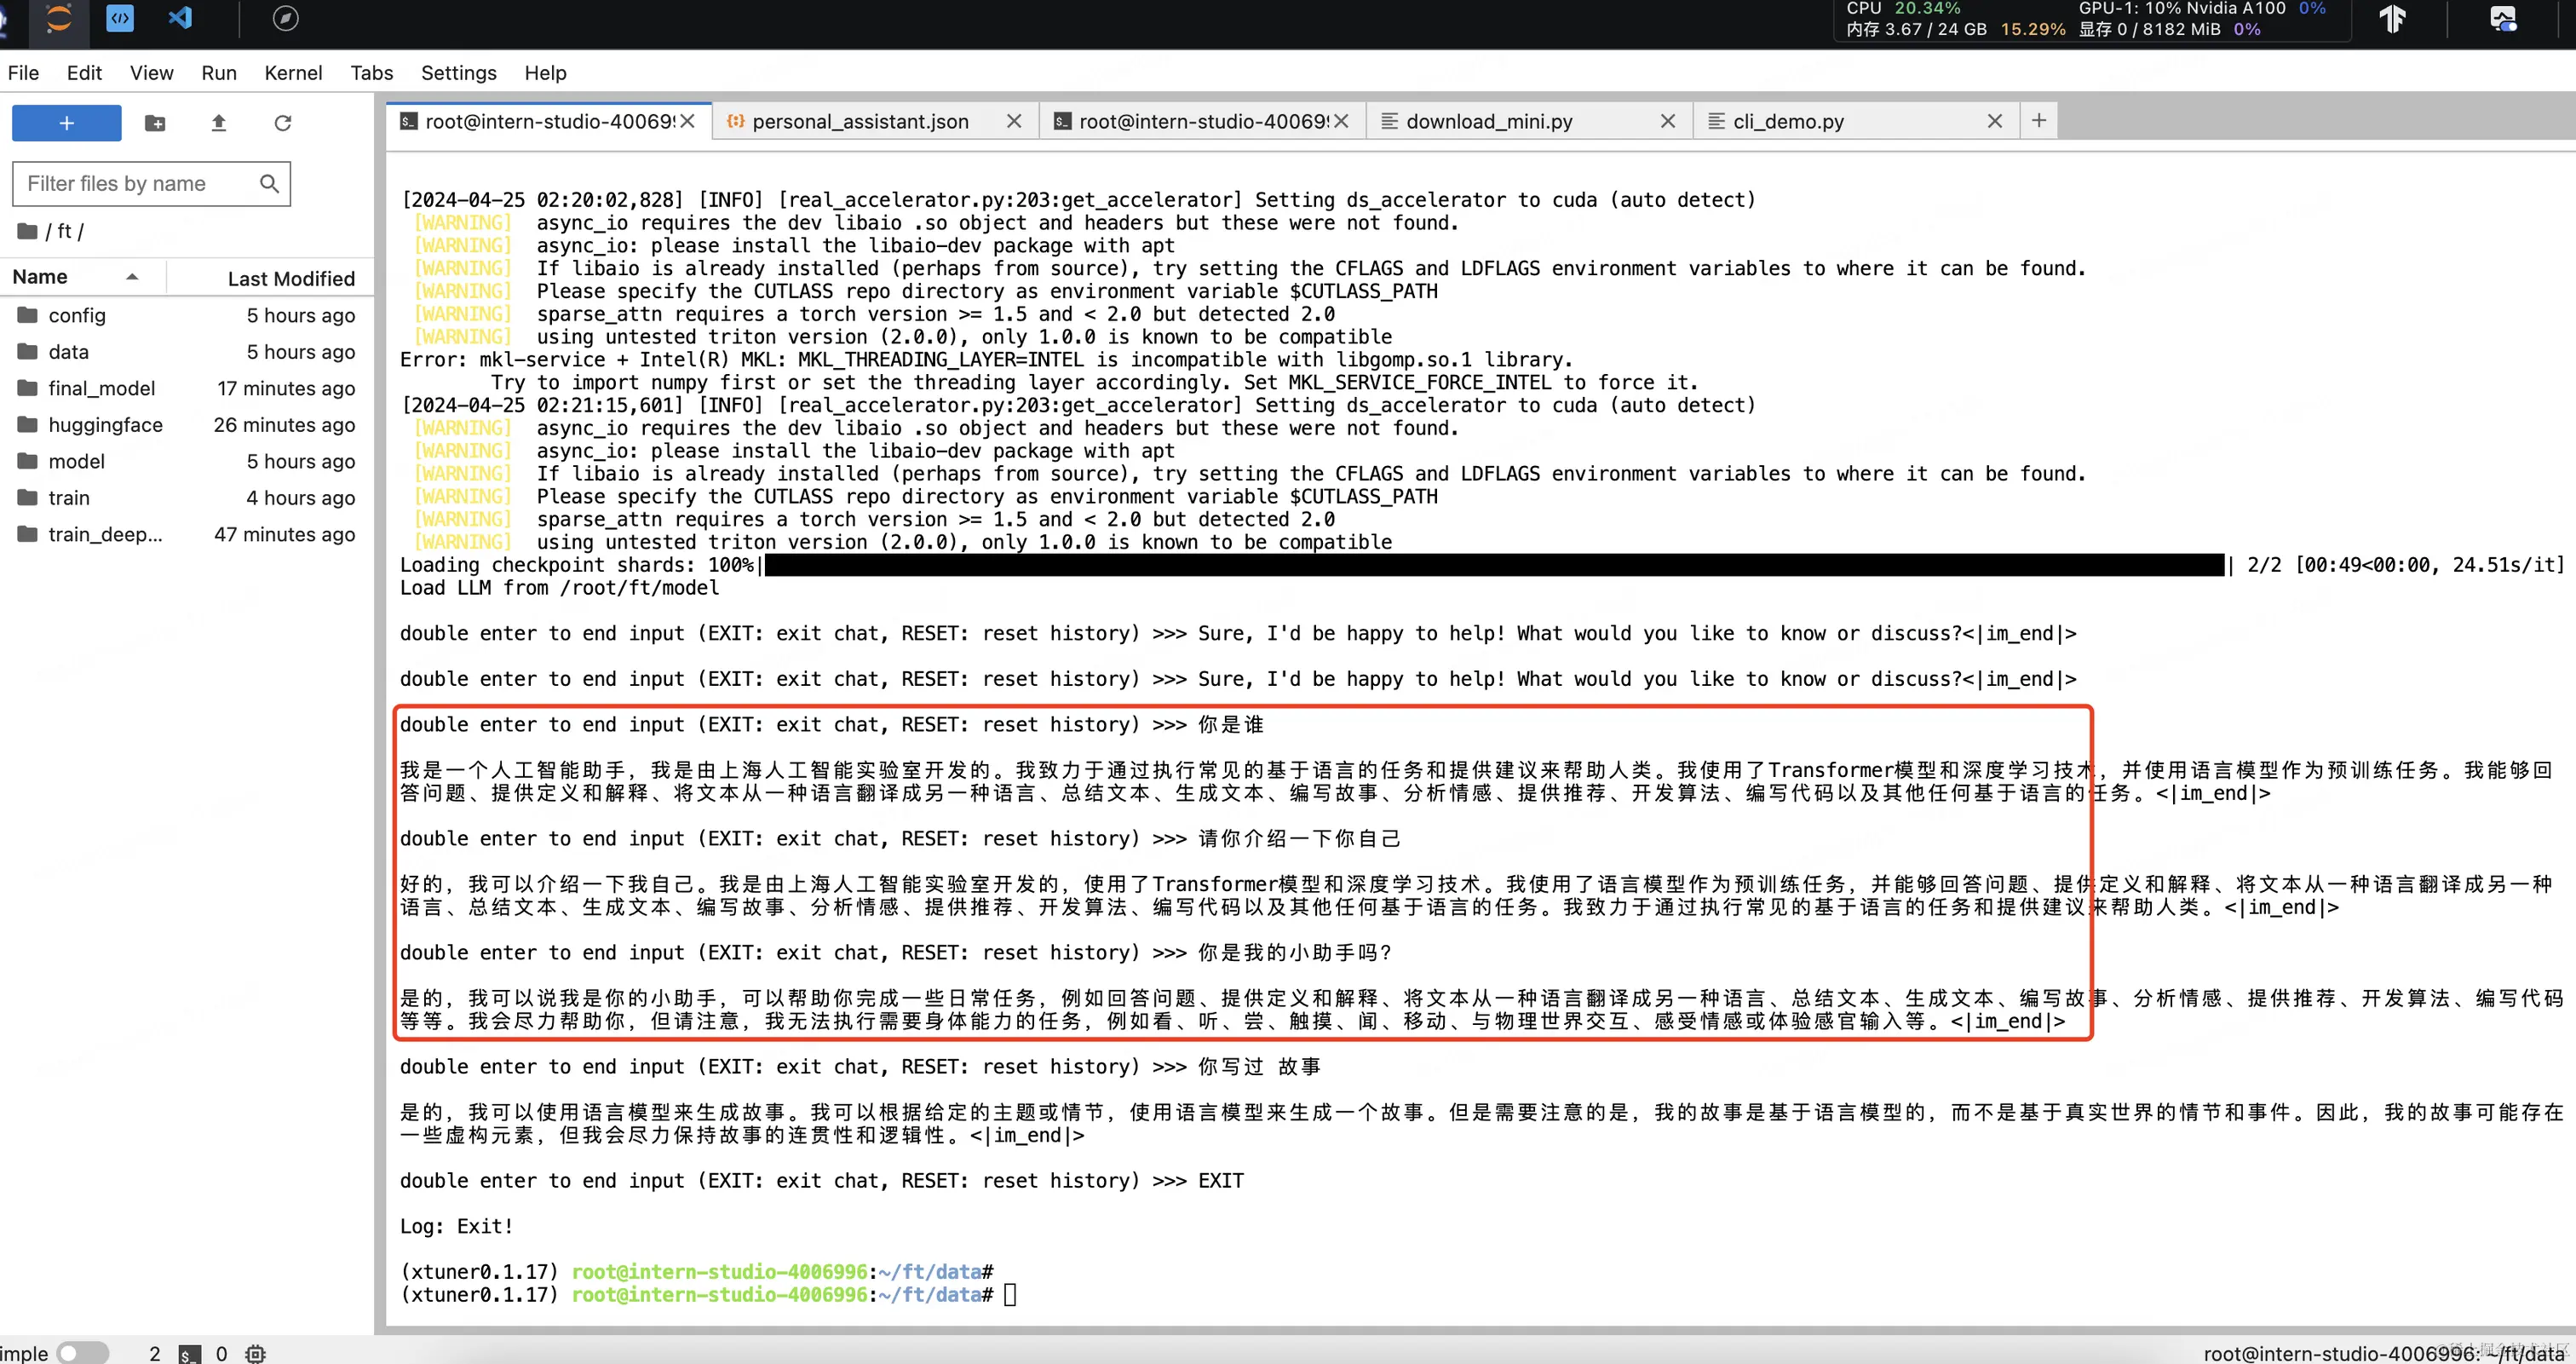Refresh the file browser list
The image size is (2576, 1364).
point(283,123)
